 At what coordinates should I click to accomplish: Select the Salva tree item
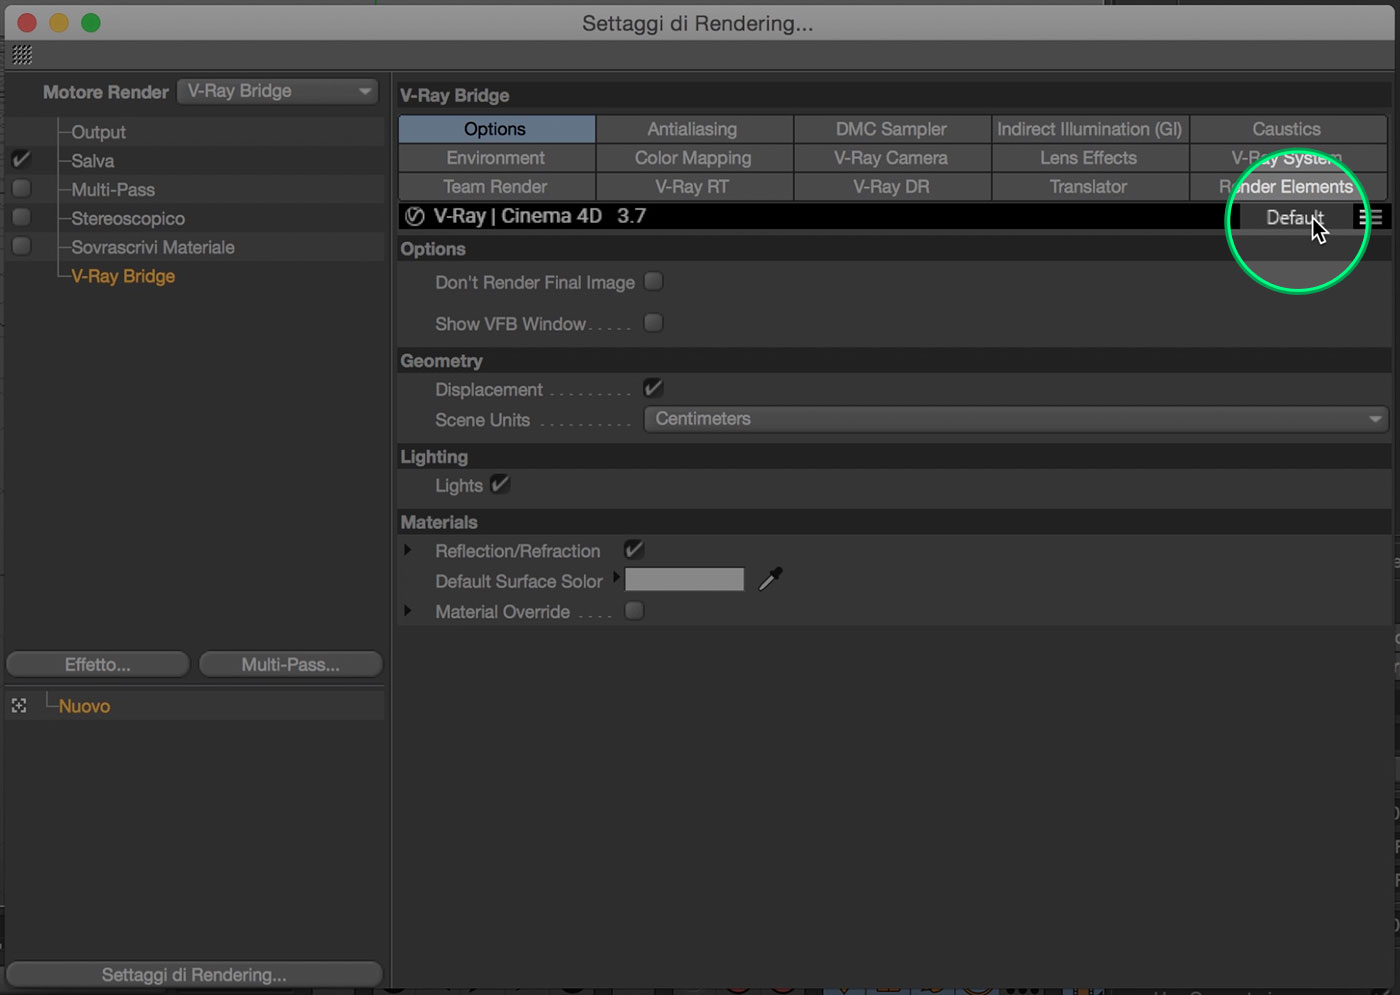tap(93, 160)
